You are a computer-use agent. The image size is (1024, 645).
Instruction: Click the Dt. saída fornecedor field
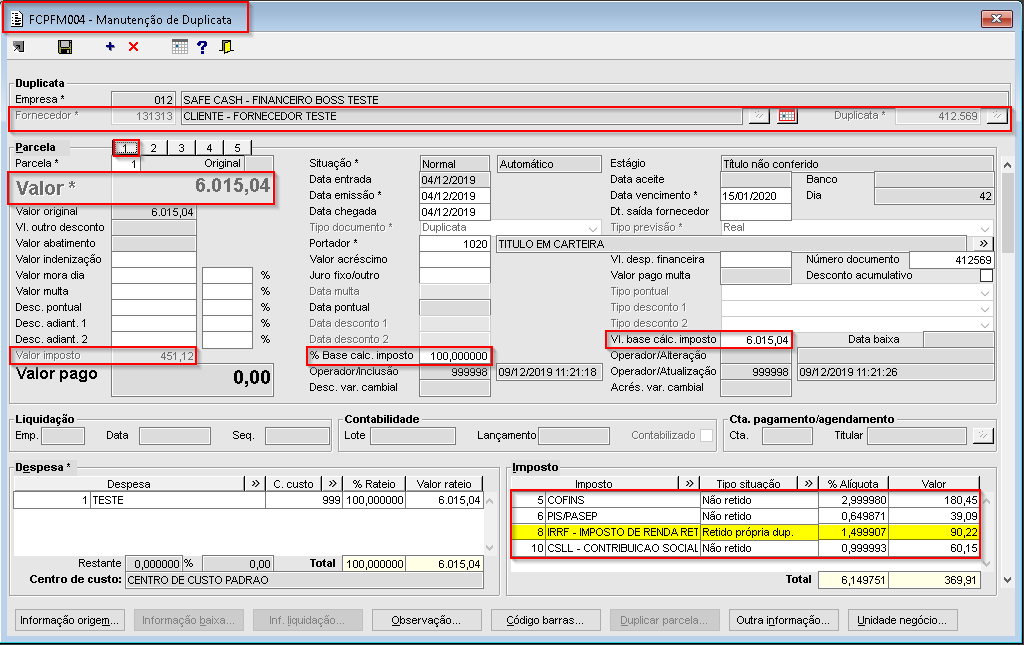coord(756,212)
